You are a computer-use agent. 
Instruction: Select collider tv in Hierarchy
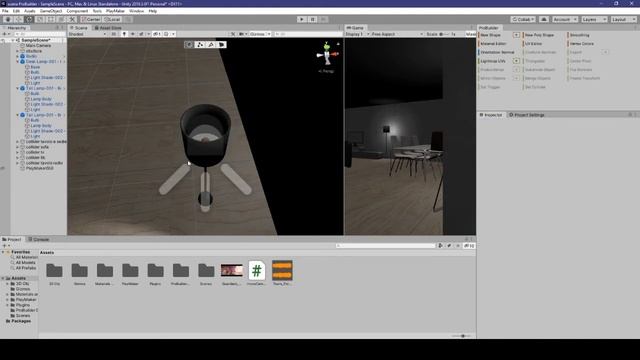click(35, 152)
